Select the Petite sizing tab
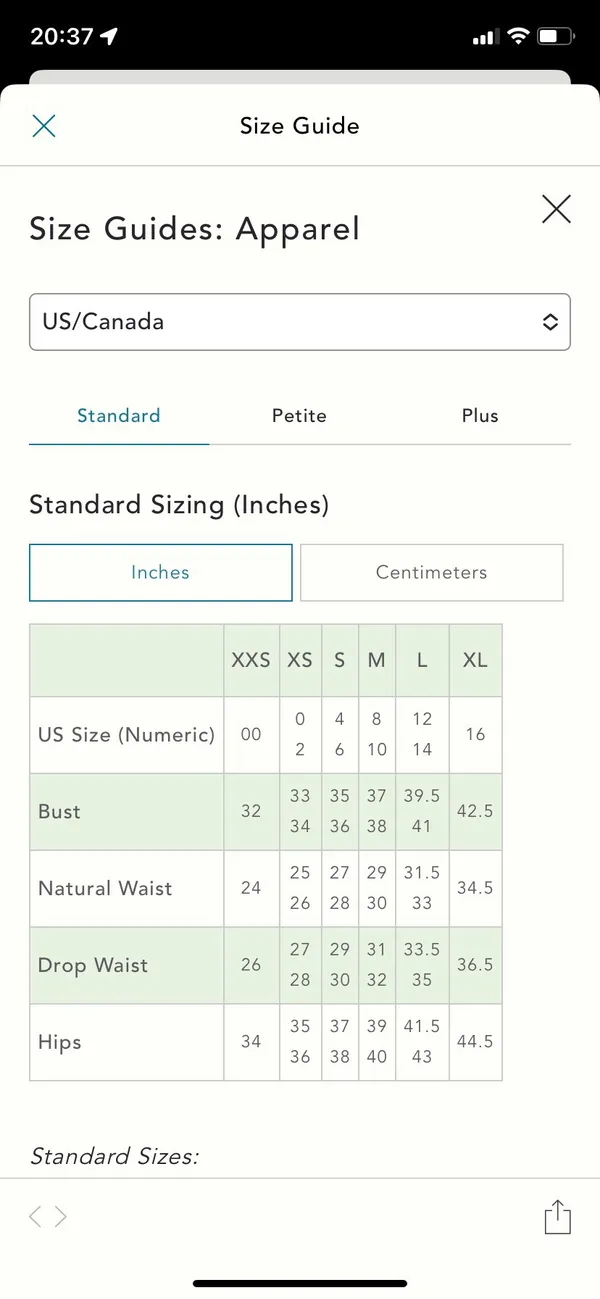 299,416
